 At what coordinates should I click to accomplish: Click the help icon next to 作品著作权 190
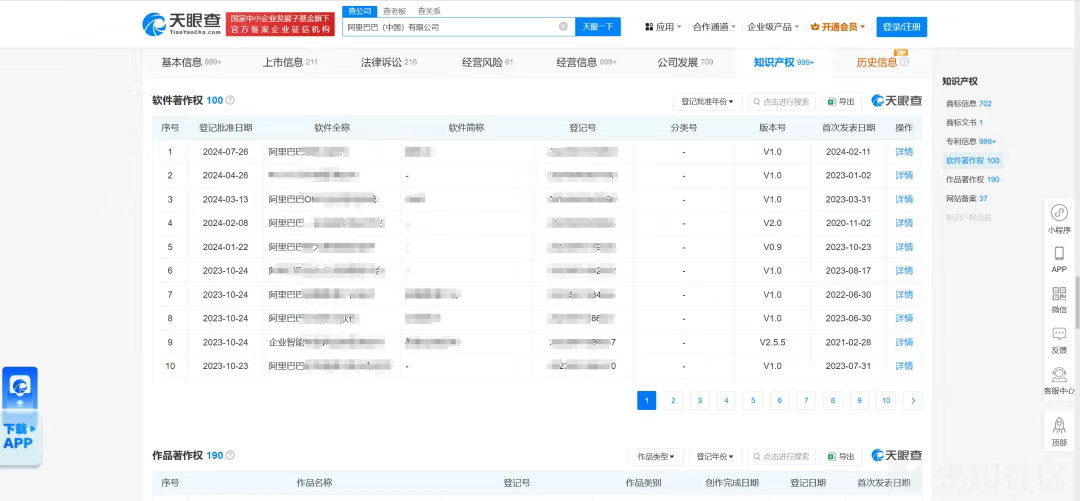coord(230,456)
